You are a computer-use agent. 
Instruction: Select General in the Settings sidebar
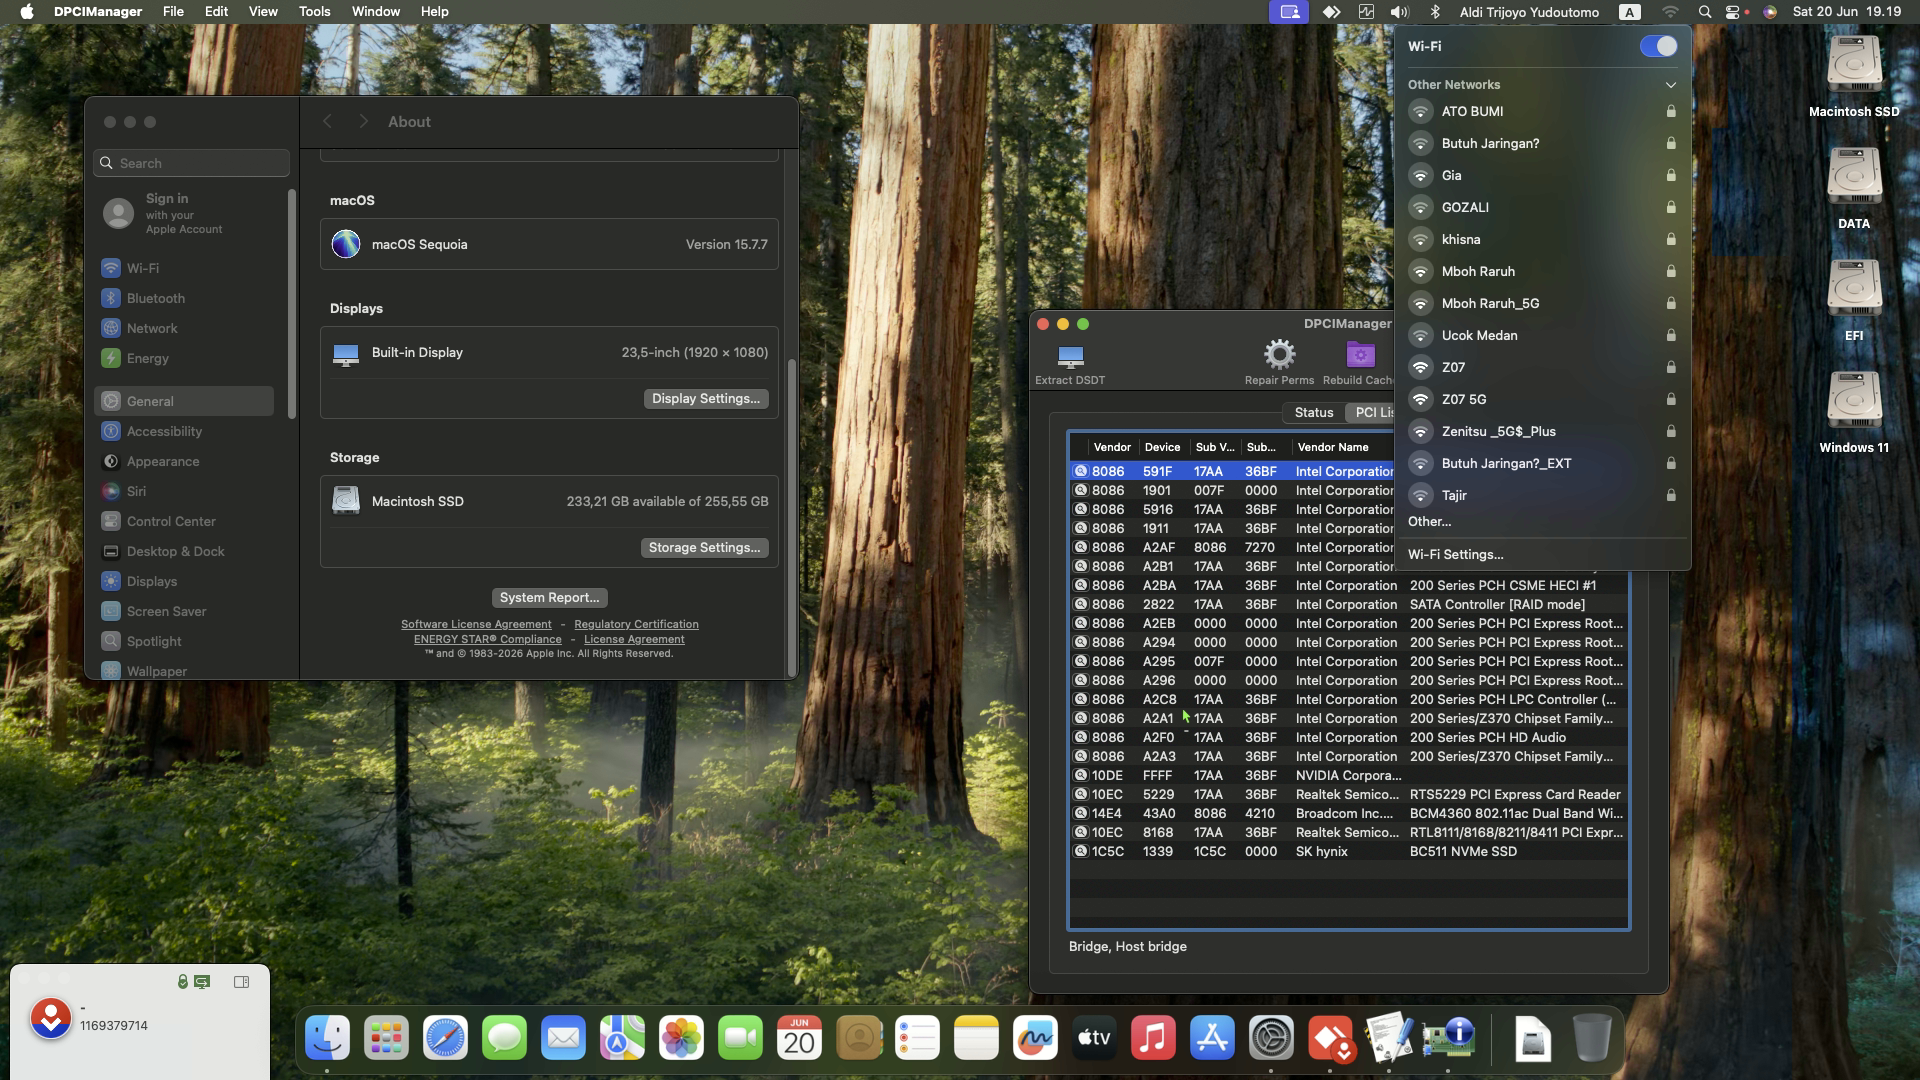[184, 401]
